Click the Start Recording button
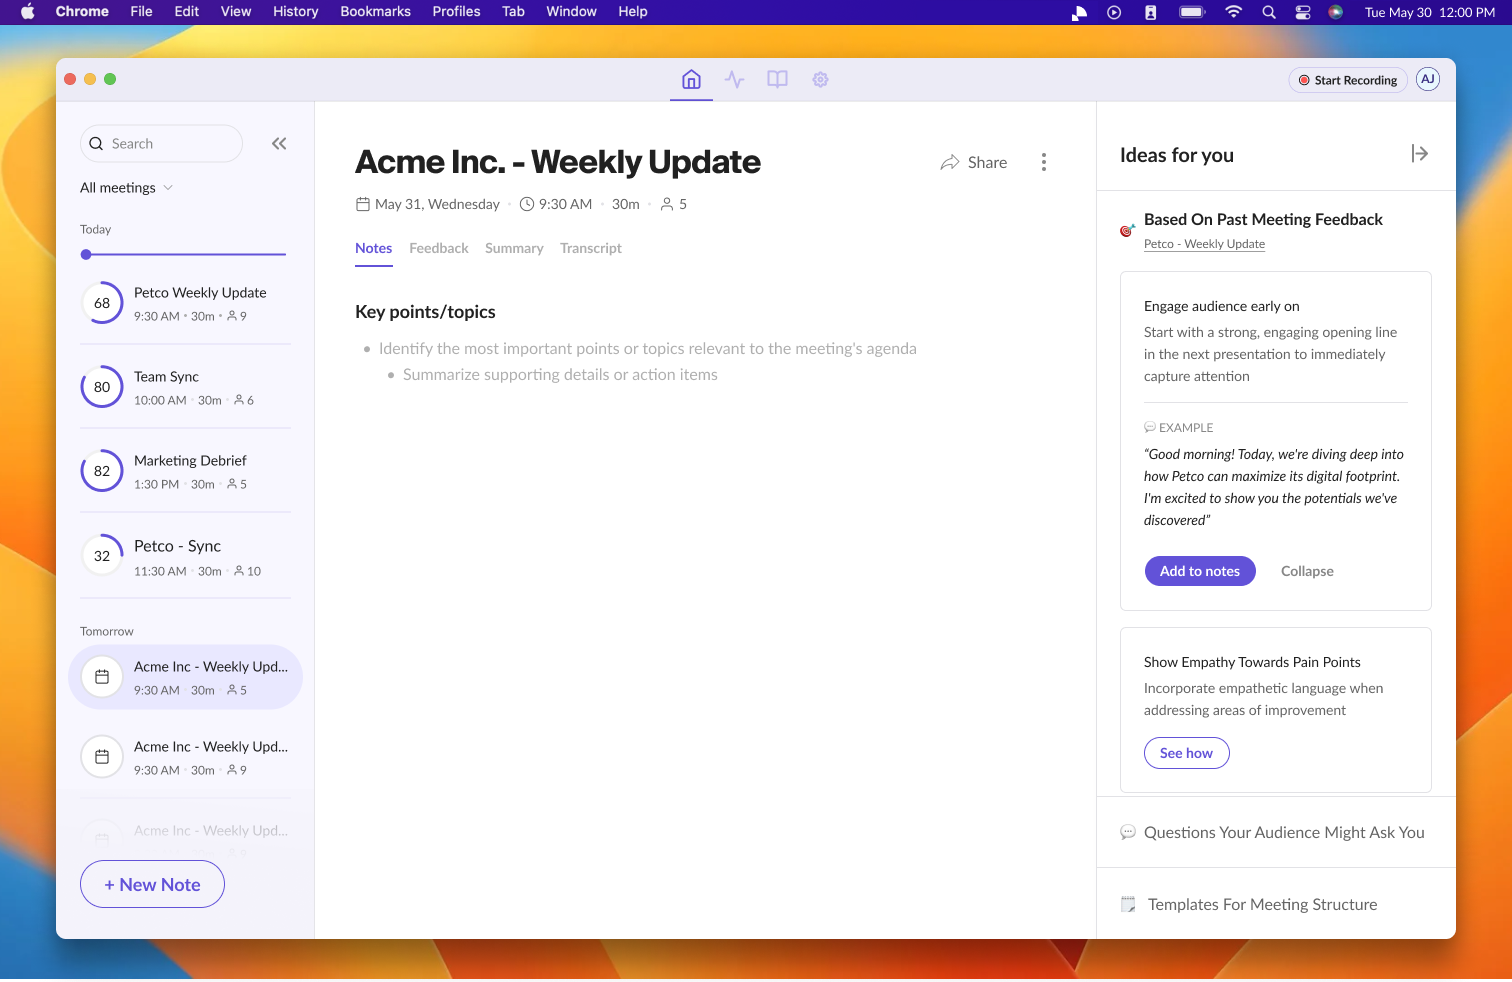Image resolution: width=1512 pixels, height=982 pixels. 1348,80
